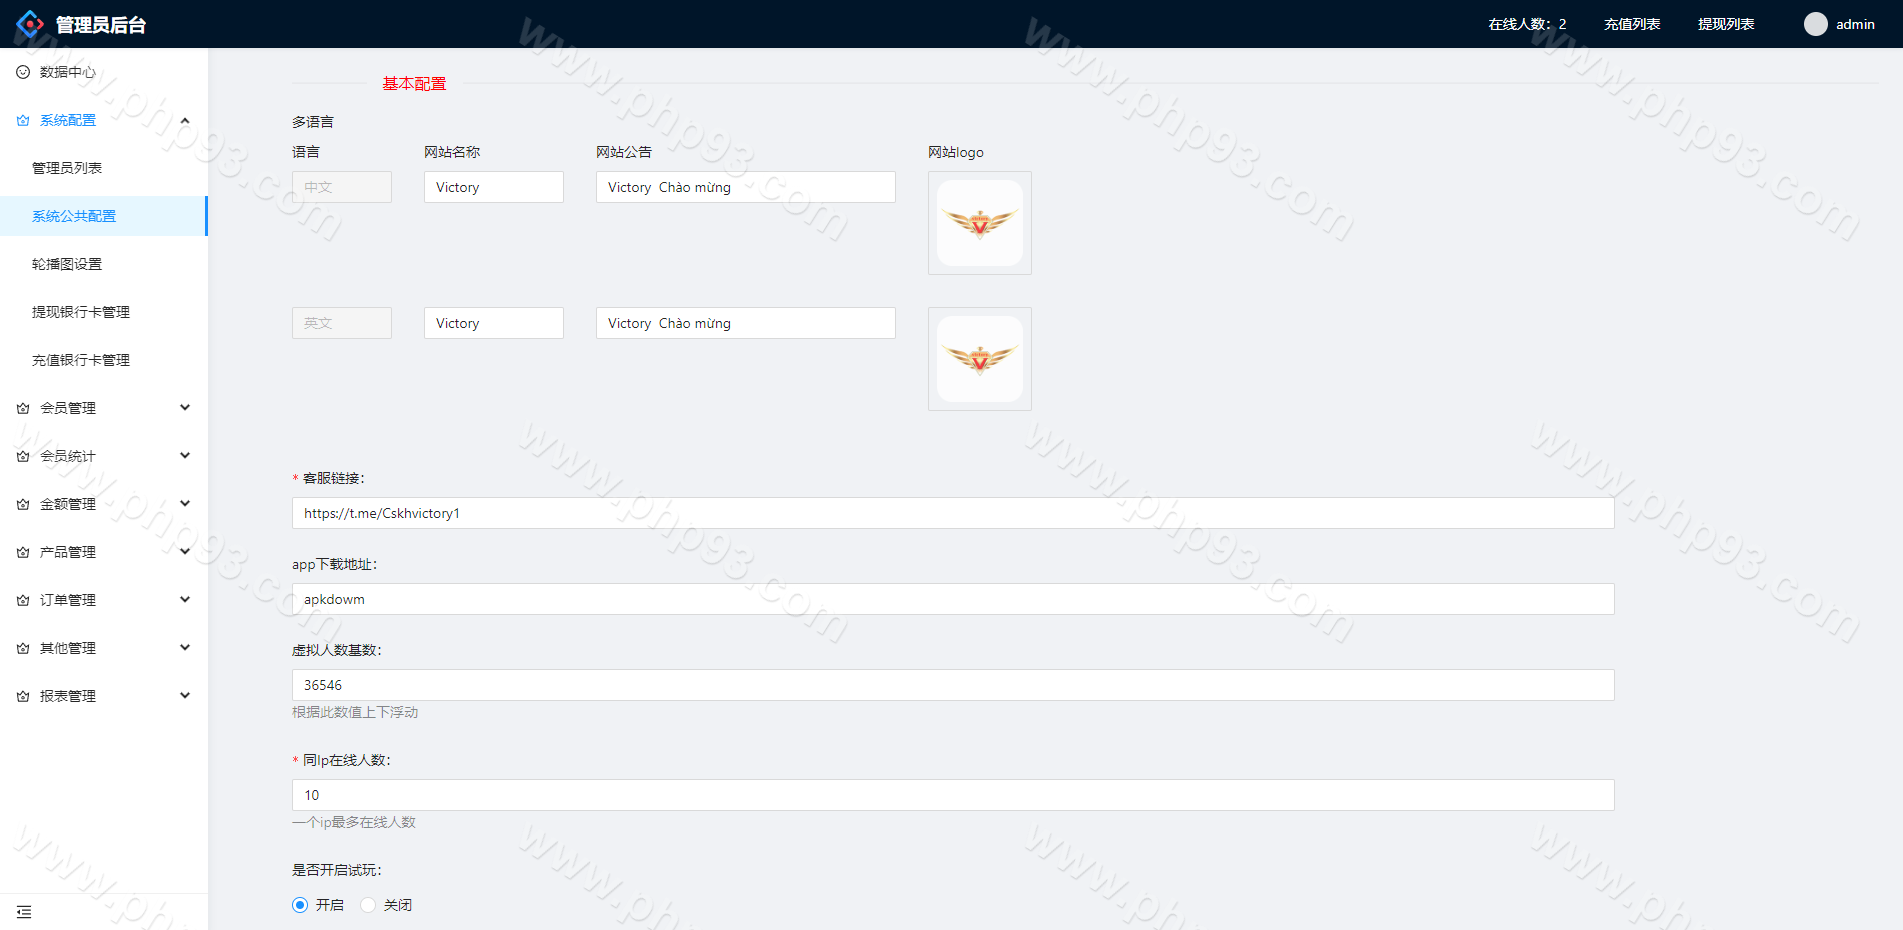1903x930 pixels.
Task: Open 管理员列表 menu item
Action: click(67, 168)
